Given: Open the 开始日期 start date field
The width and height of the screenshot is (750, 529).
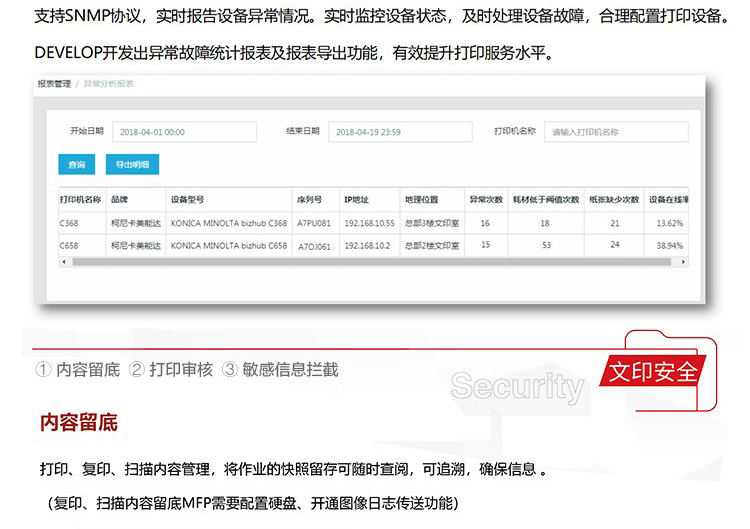Looking at the screenshot, I should pos(184,132).
